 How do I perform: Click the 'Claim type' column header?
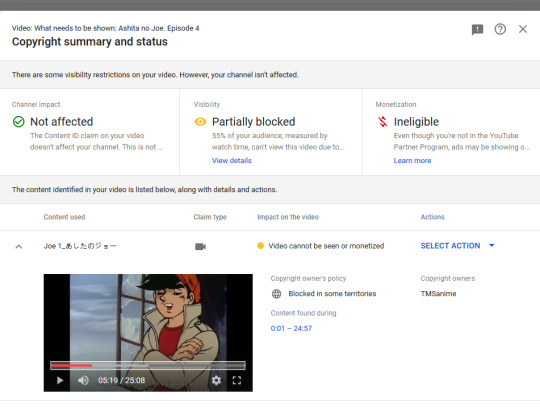click(210, 217)
